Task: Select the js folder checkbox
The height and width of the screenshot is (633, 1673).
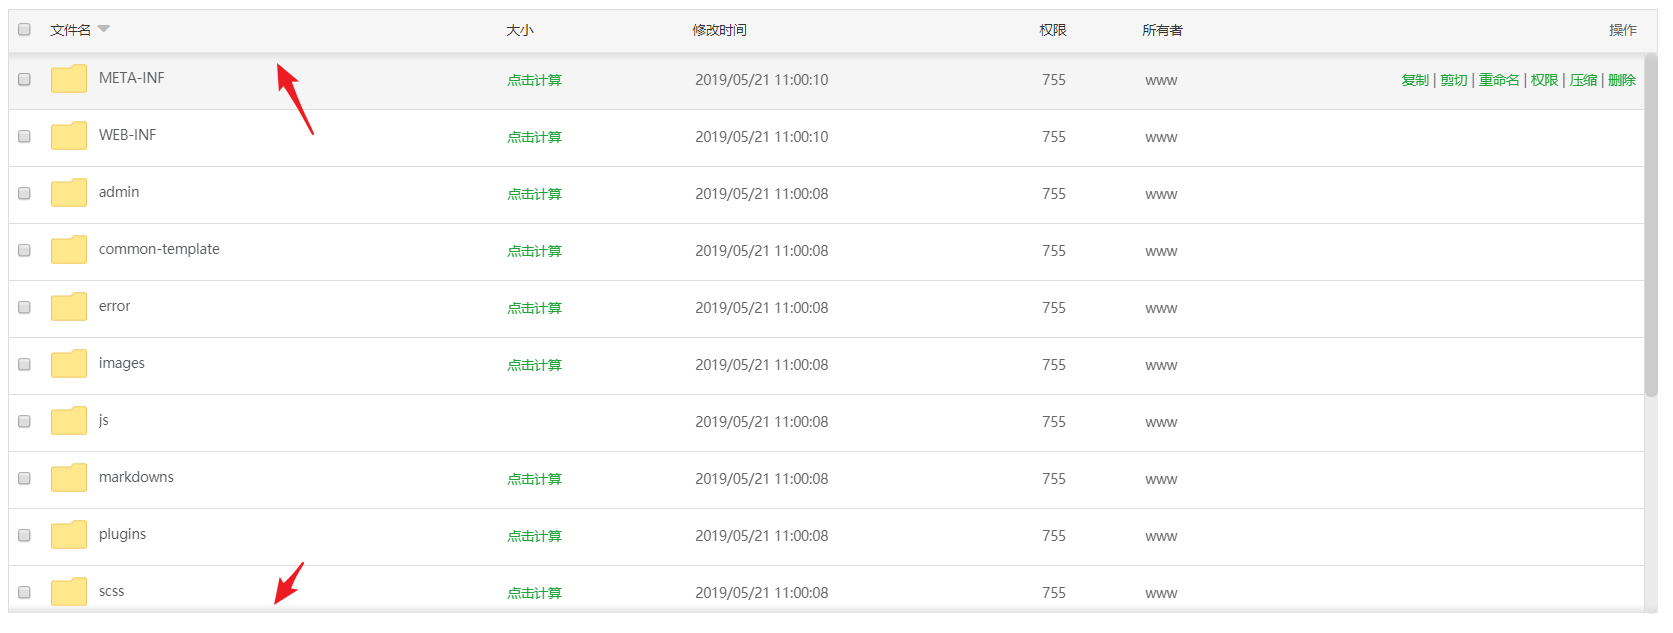Action: click(x=24, y=421)
